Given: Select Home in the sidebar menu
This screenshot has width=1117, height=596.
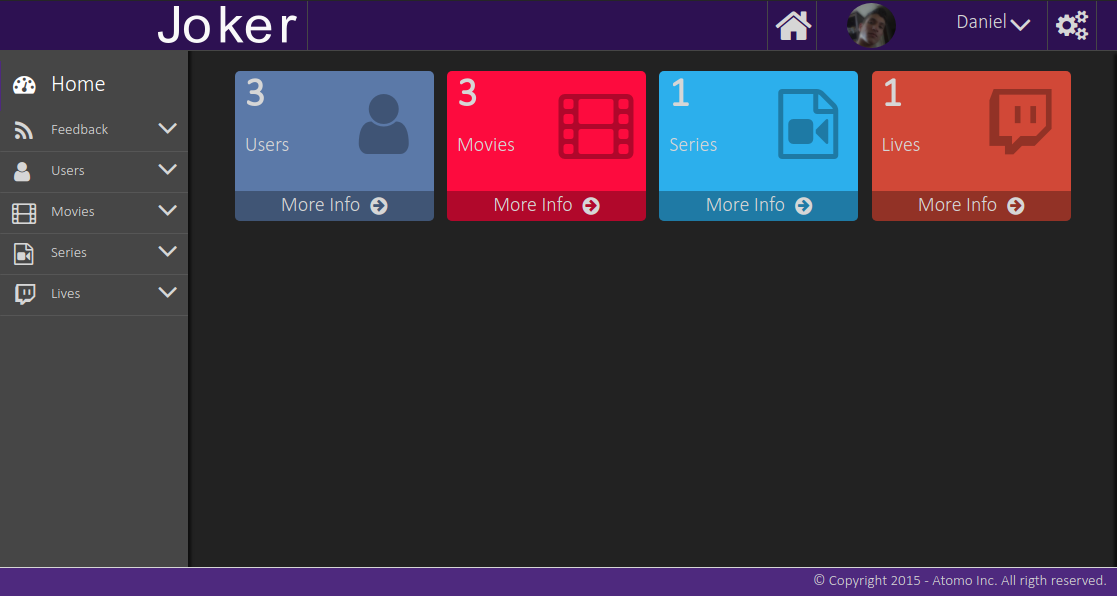Looking at the screenshot, I should pyautogui.click(x=78, y=84).
